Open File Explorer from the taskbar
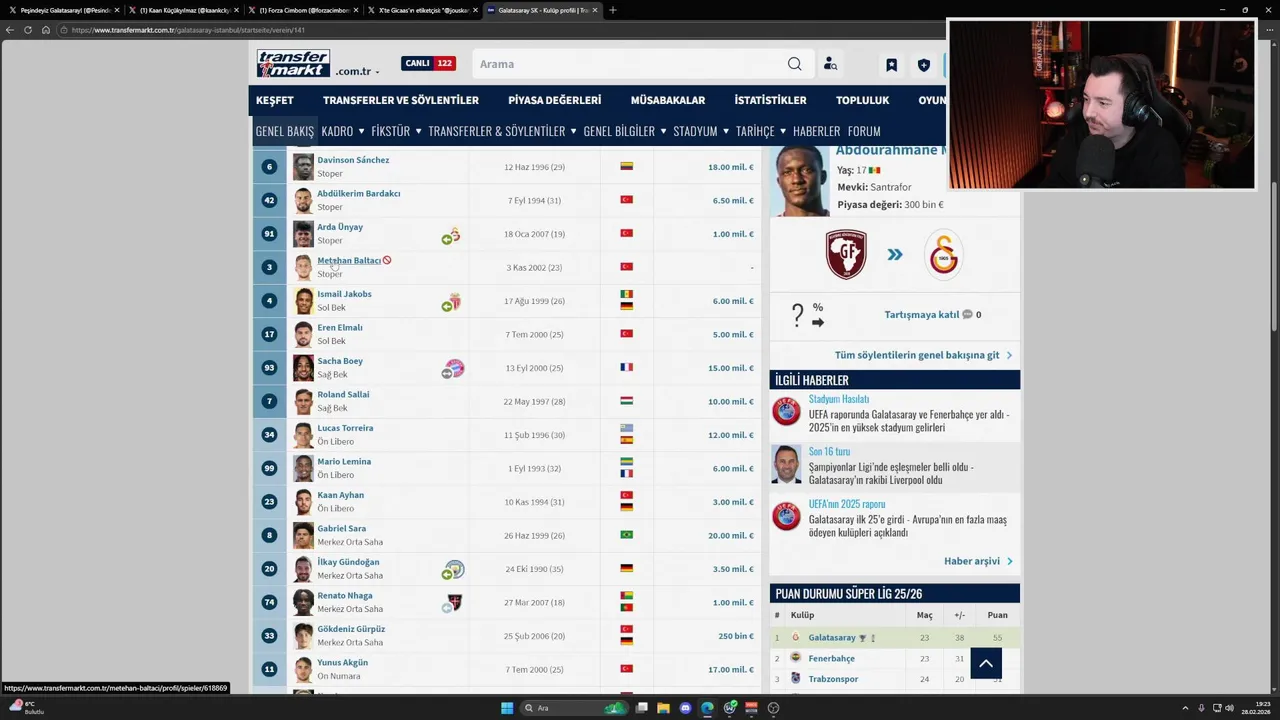The width and height of the screenshot is (1280, 720). tap(663, 708)
